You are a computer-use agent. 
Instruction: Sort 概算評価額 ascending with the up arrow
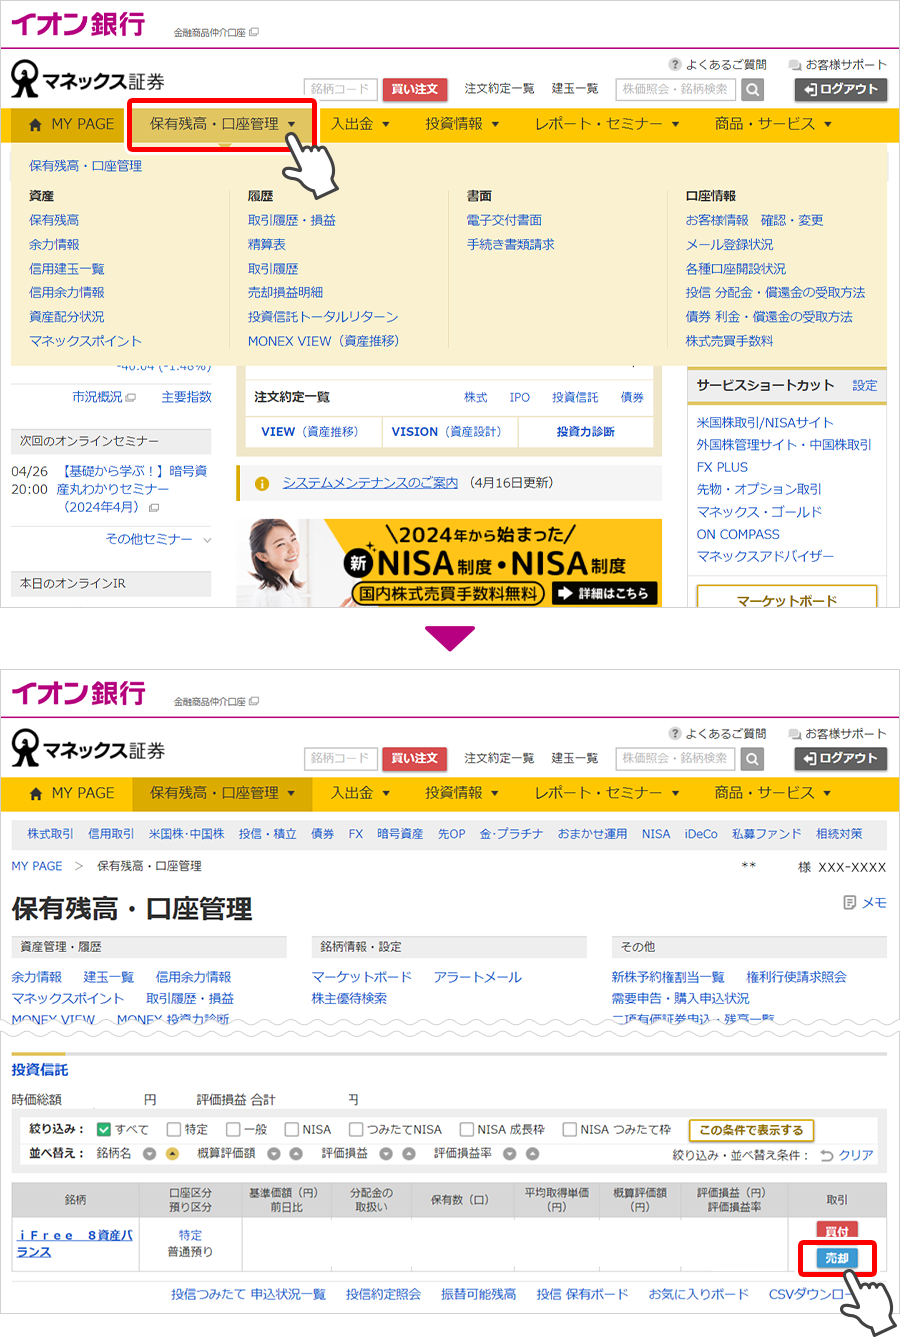tap(296, 1153)
